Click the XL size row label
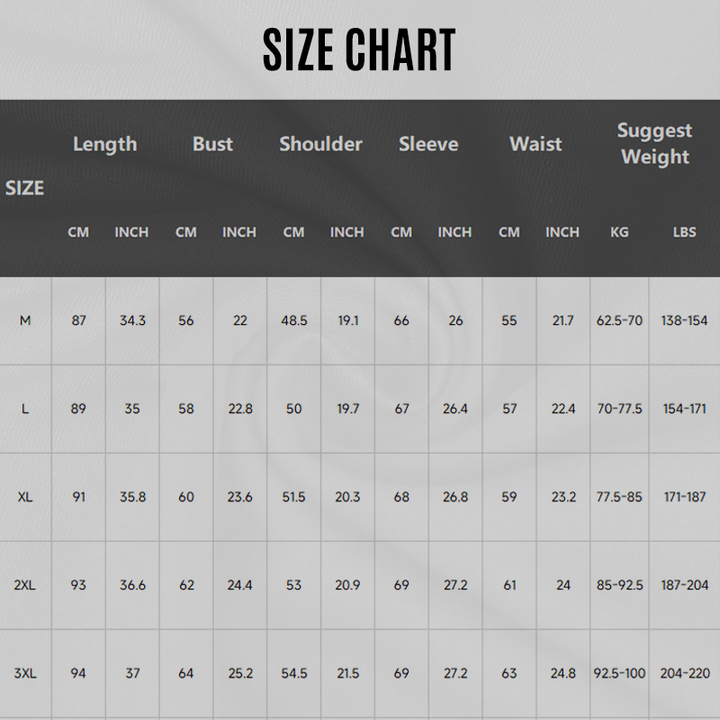Screen dimensions: 720x720 25,497
